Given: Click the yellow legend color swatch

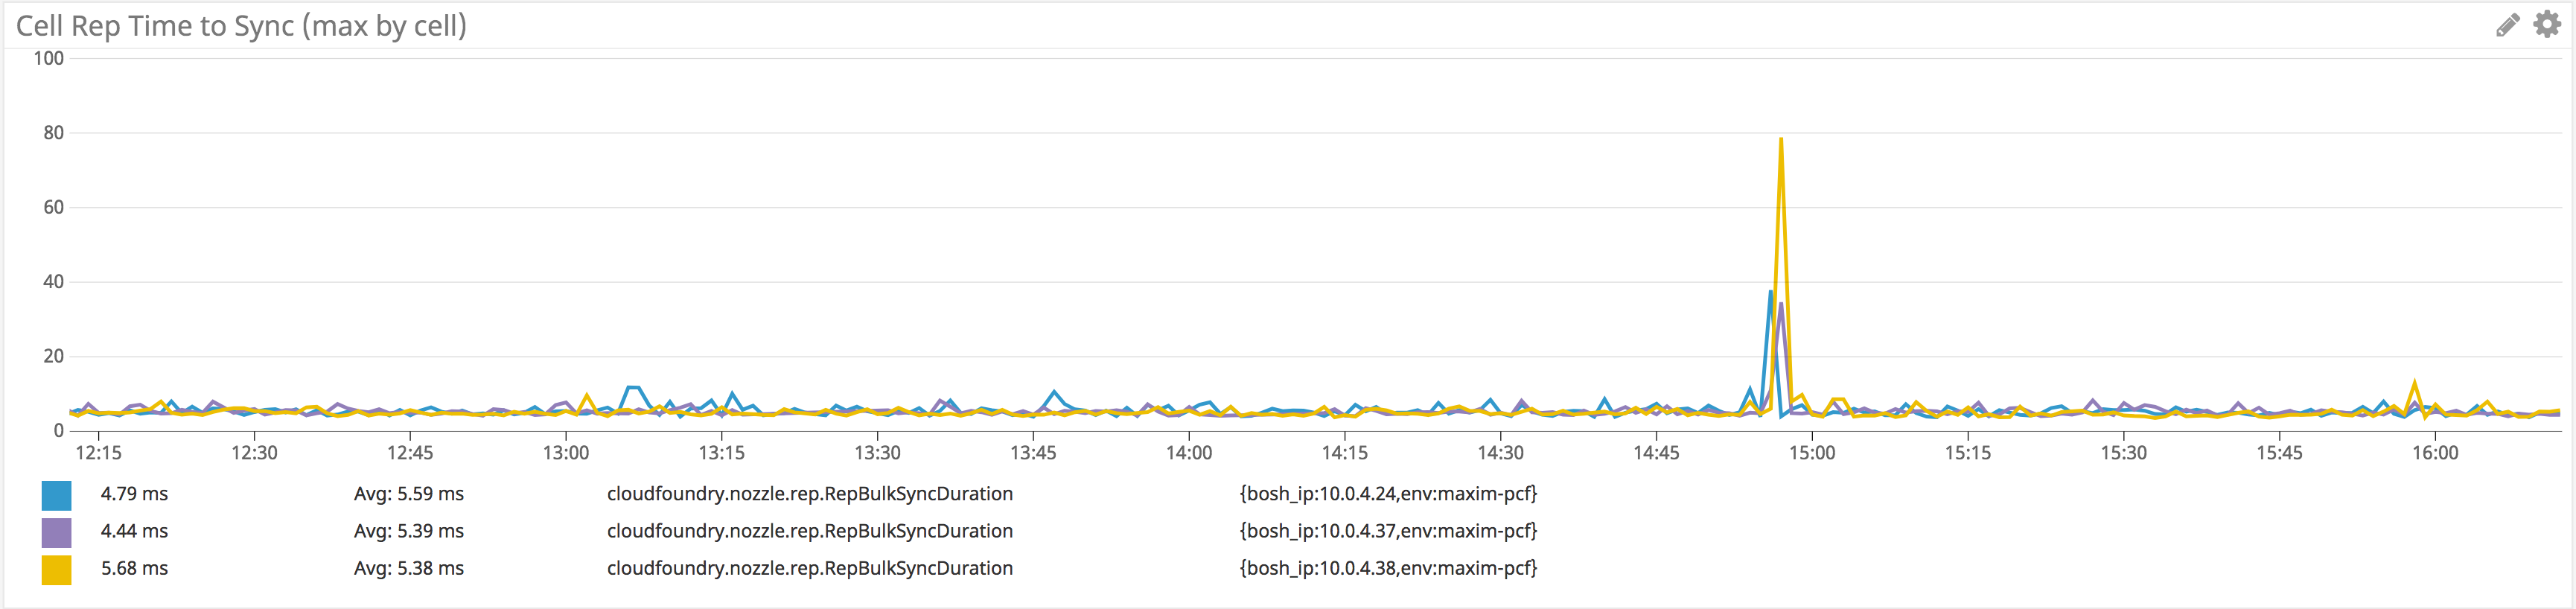Looking at the screenshot, I should coord(56,569).
